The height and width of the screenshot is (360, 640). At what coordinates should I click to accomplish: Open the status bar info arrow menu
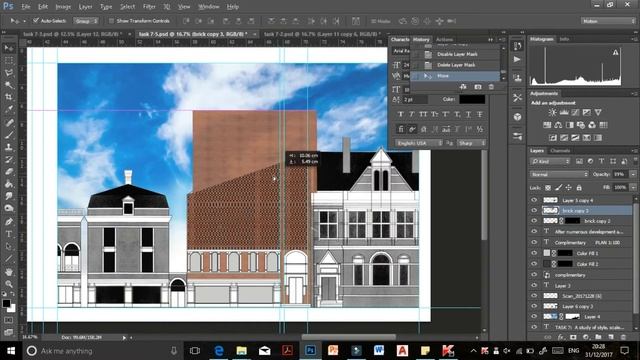pos(124,338)
